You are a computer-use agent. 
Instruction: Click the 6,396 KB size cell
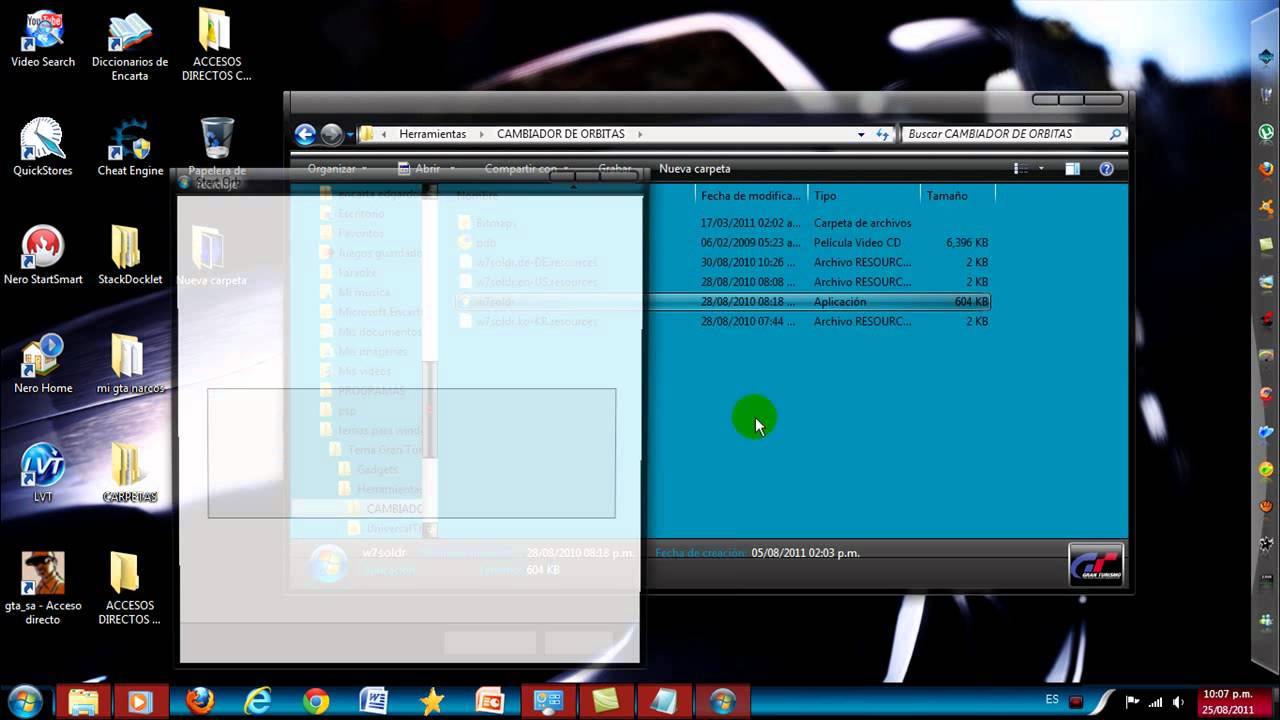(x=967, y=243)
